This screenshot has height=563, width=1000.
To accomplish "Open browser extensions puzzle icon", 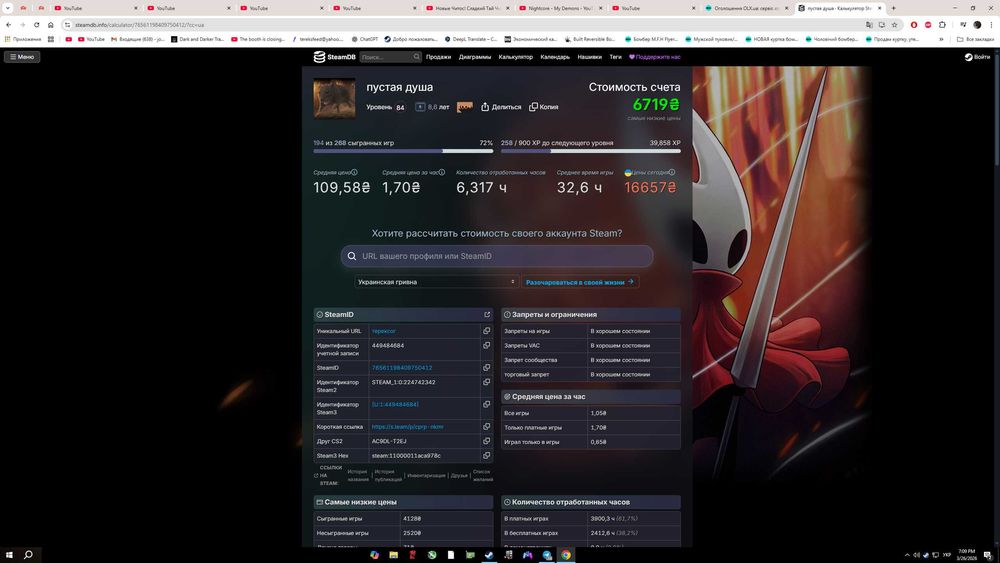I will click(x=942, y=25).
